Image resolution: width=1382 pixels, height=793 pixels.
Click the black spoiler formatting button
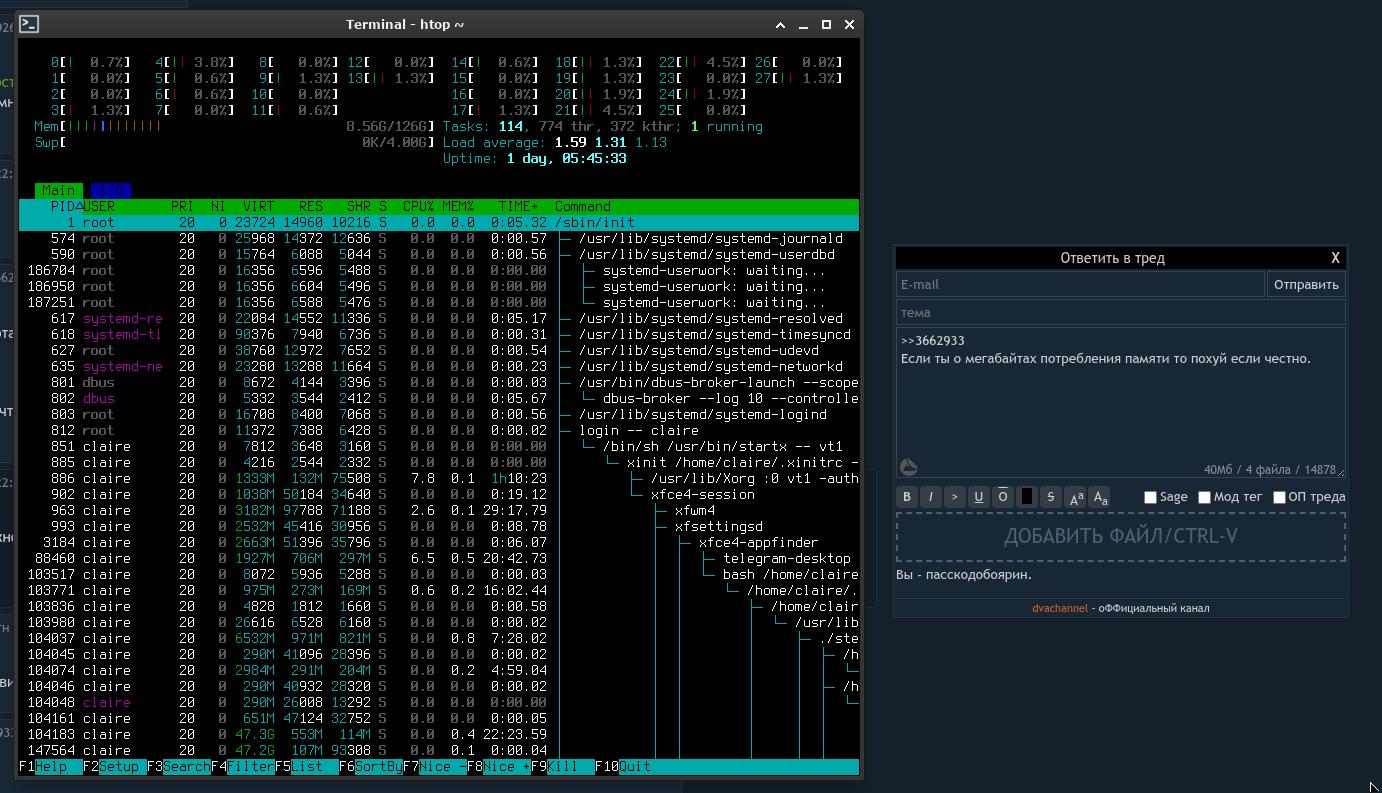tap(1027, 497)
